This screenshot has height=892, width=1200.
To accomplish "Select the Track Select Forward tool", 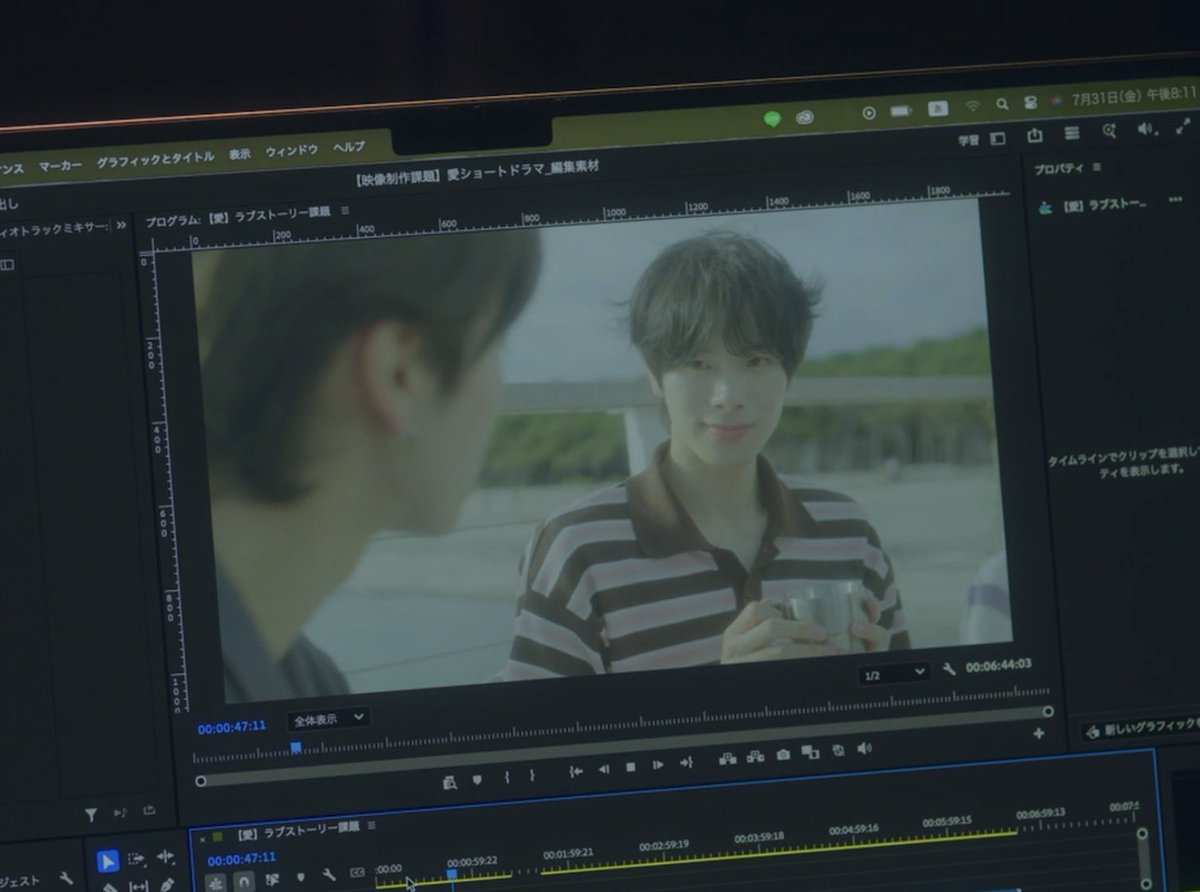I will pyautogui.click(x=136, y=859).
